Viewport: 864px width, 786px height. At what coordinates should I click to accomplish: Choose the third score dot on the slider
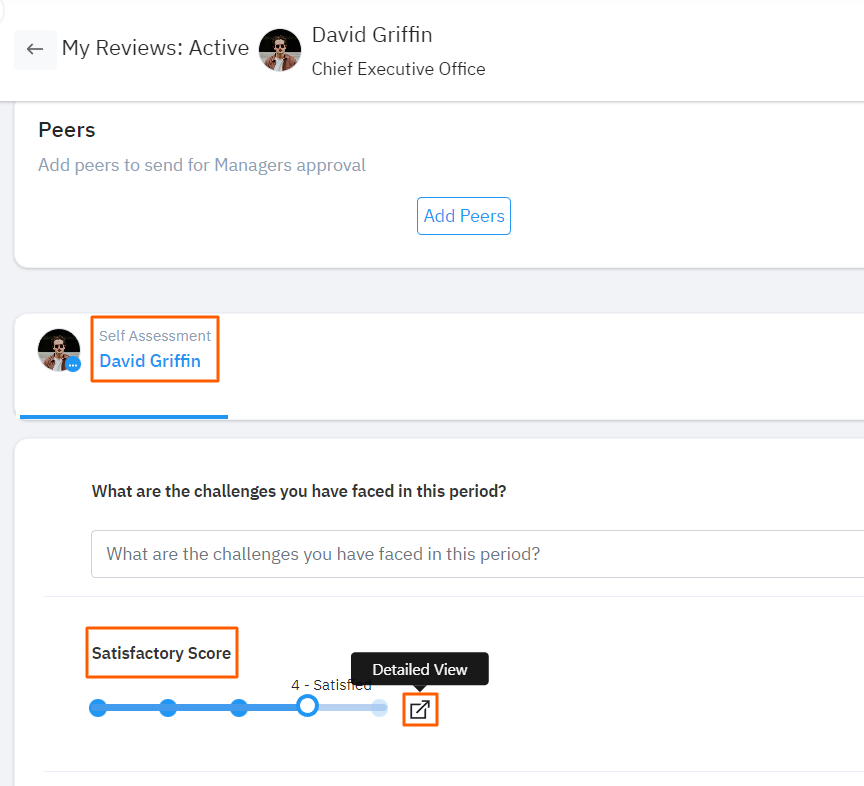click(238, 707)
